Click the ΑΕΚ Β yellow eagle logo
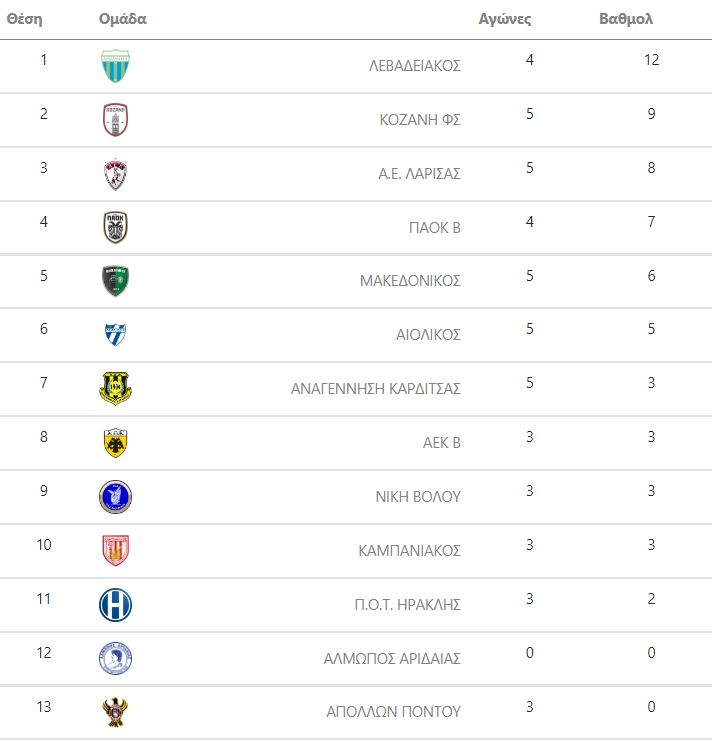Image resolution: width=712 pixels, height=741 pixels. (115, 443)
